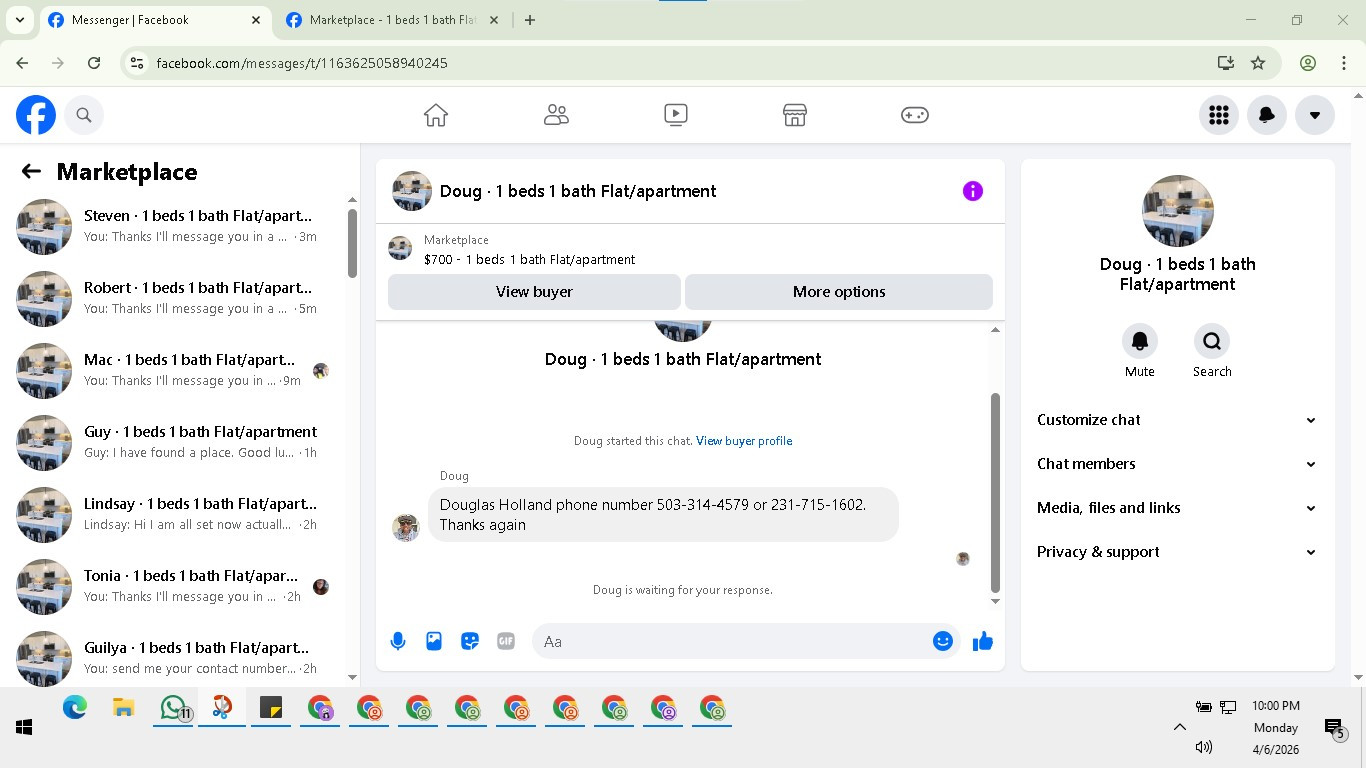Choose a GIF icon

pos(506,641)
